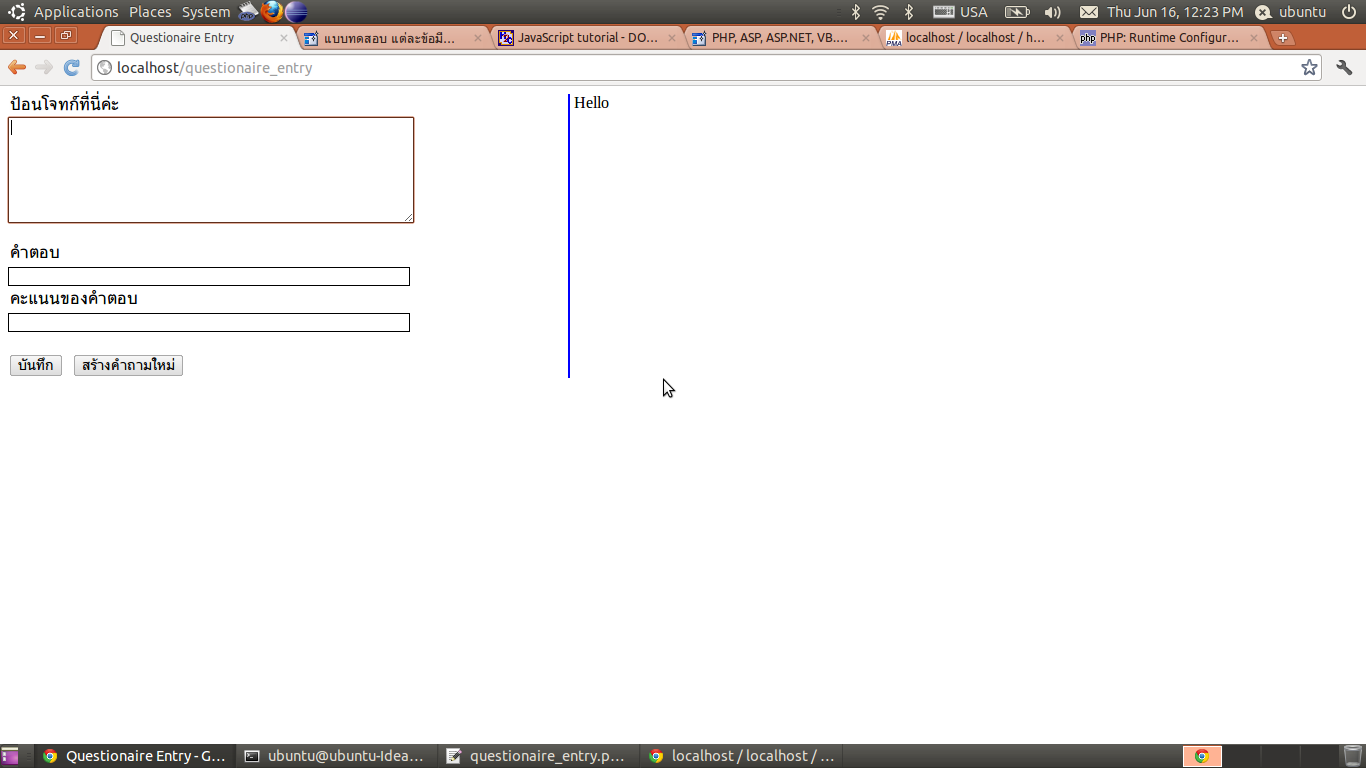This screenshot has height=768, width=1366.
Task: Click the date and time clock
Action: [1175, 12]
